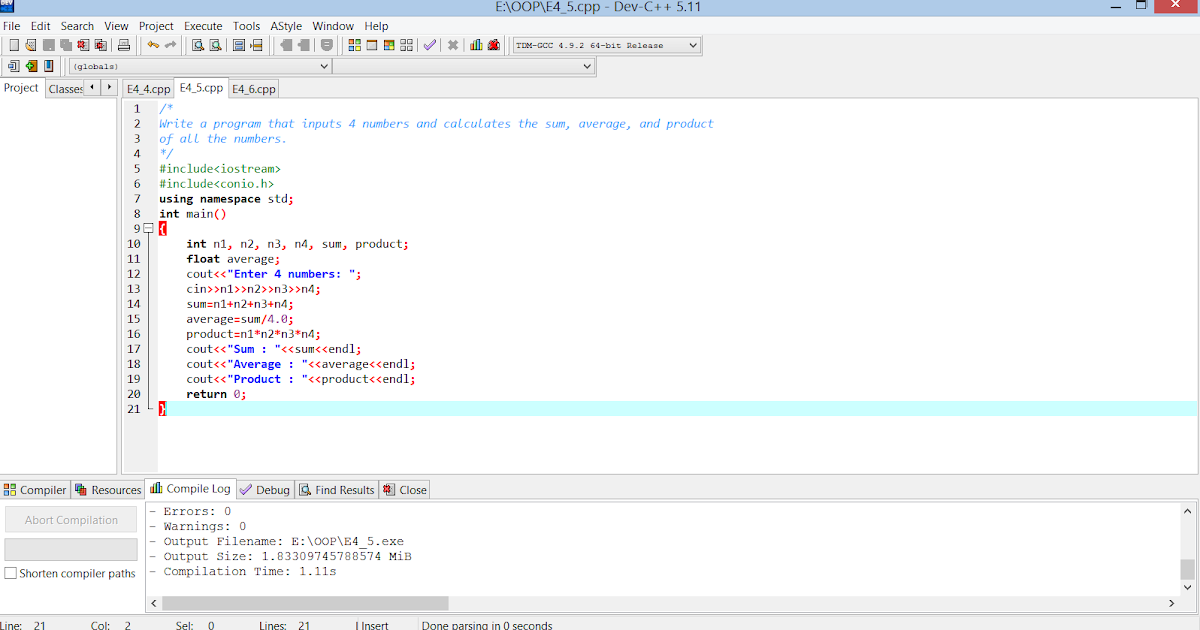Click the Close bottom panel tab
This screenshot has width=1200, height=630.
point(405,490)
